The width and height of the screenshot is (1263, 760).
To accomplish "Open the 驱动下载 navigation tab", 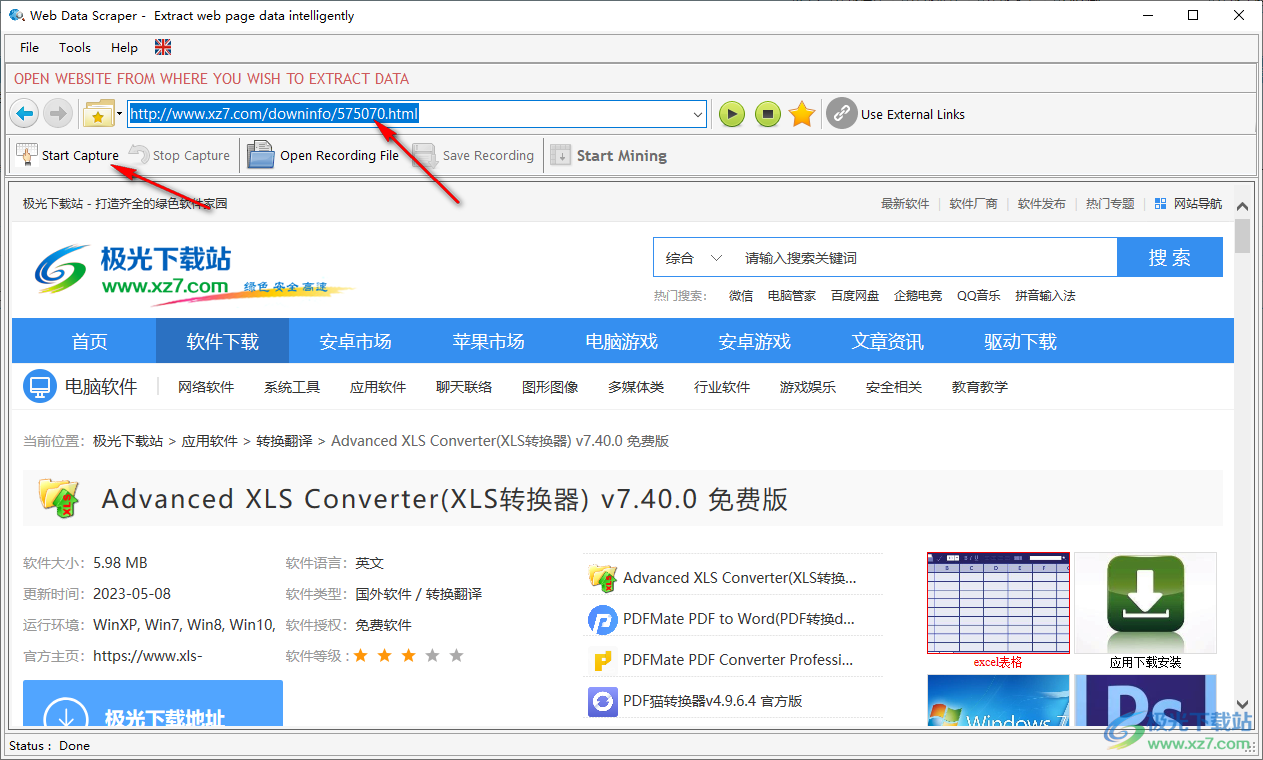I will (x=1021, y=341).
